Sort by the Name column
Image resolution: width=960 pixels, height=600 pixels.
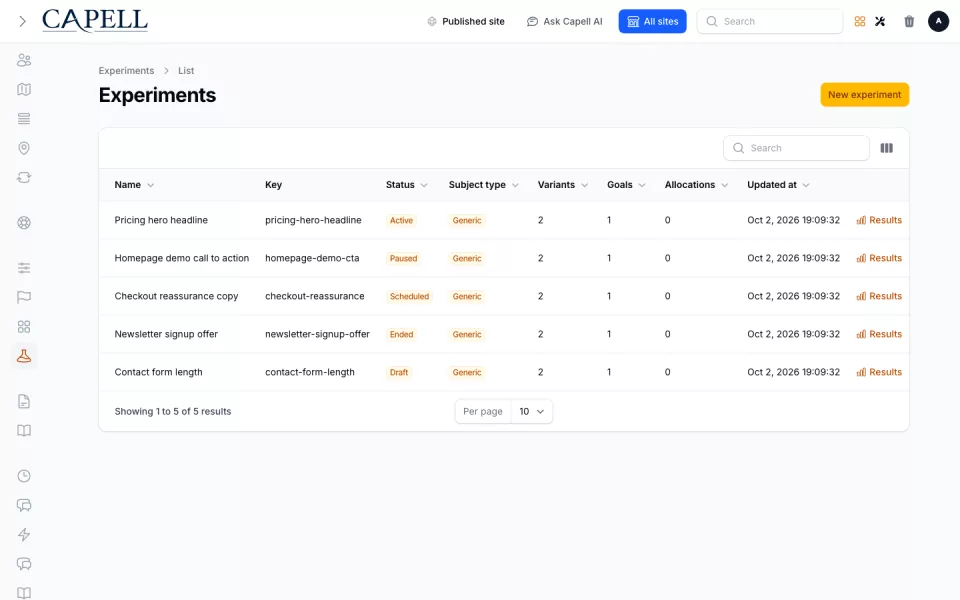click(x=134, y=185)
